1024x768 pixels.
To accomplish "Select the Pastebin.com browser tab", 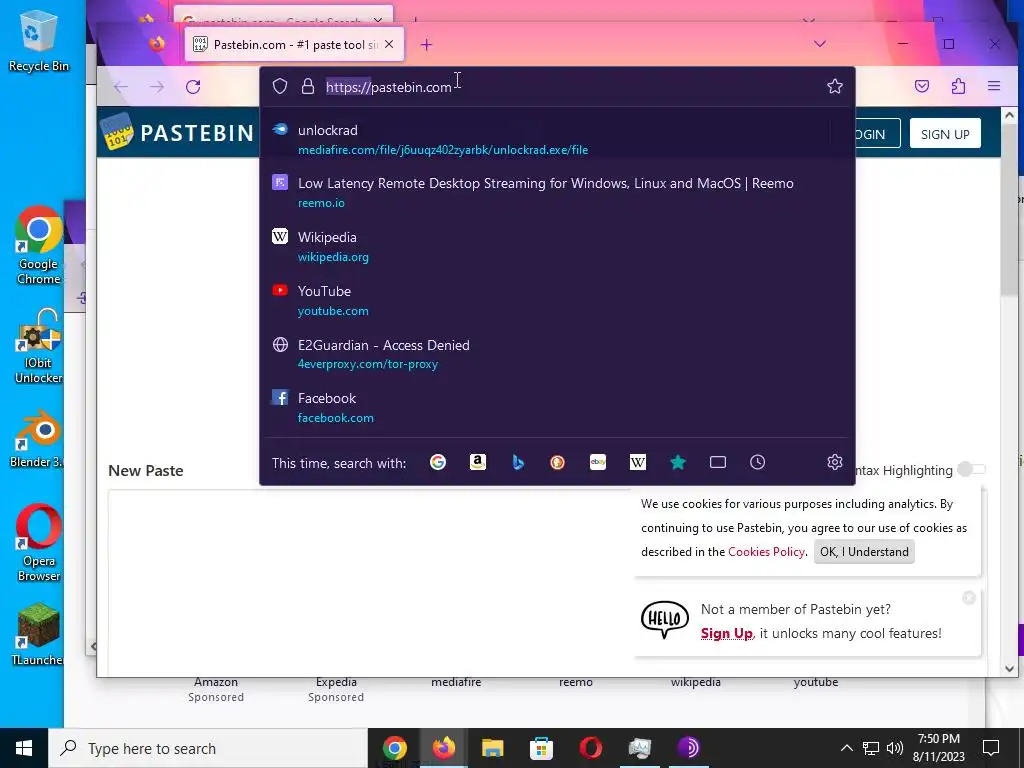I will 294,44.
